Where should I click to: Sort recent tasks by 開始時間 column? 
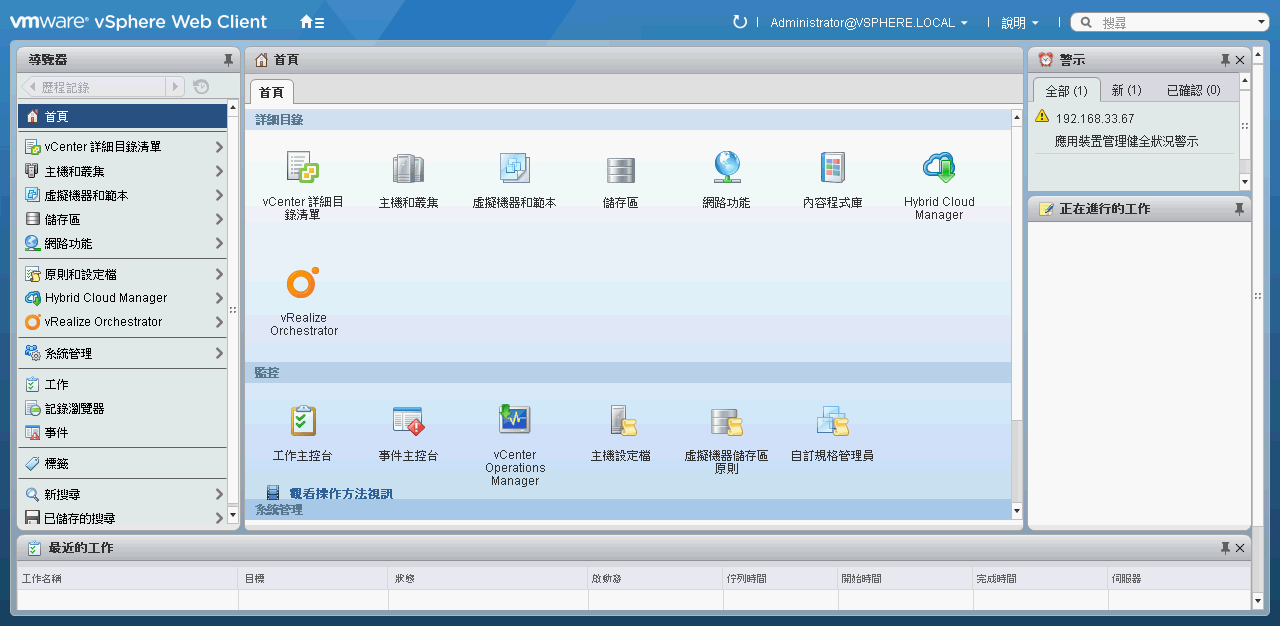point(905,578)
